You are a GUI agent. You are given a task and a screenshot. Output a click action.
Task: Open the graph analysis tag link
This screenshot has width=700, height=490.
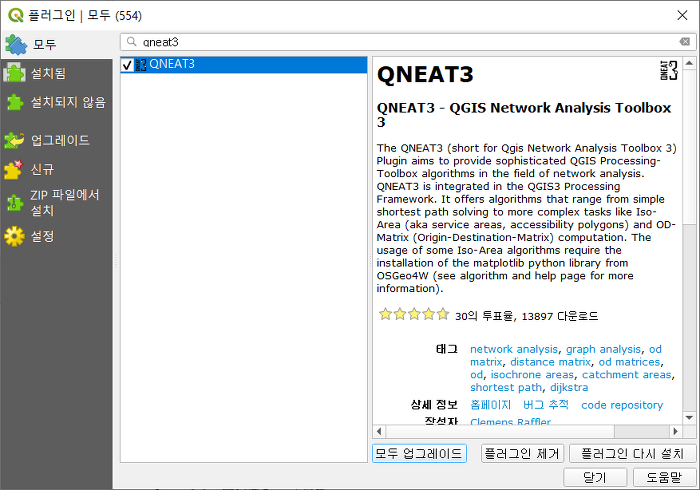(603, 349)
